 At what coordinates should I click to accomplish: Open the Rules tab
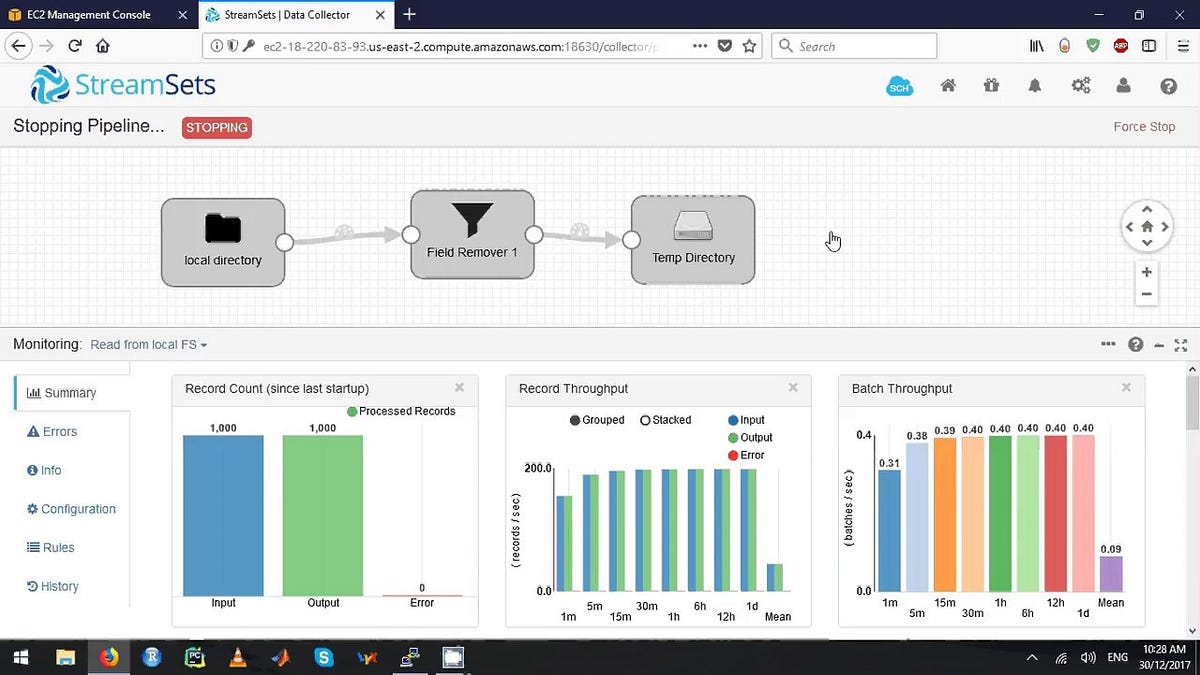(51, 548)
